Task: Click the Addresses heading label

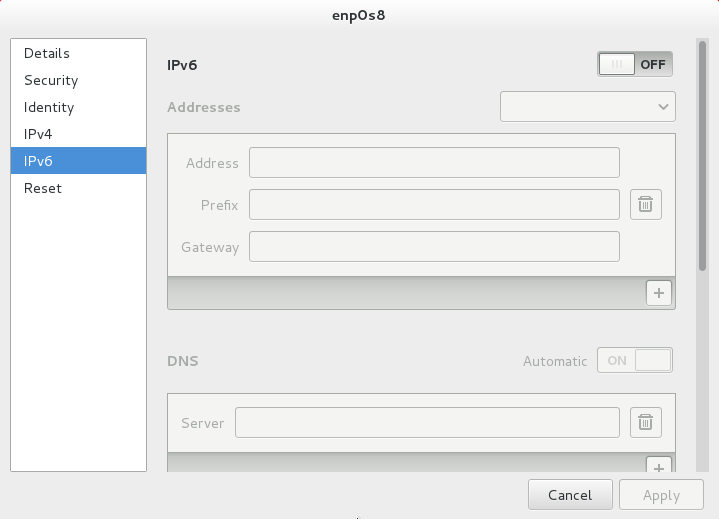Action: [204, 107]
